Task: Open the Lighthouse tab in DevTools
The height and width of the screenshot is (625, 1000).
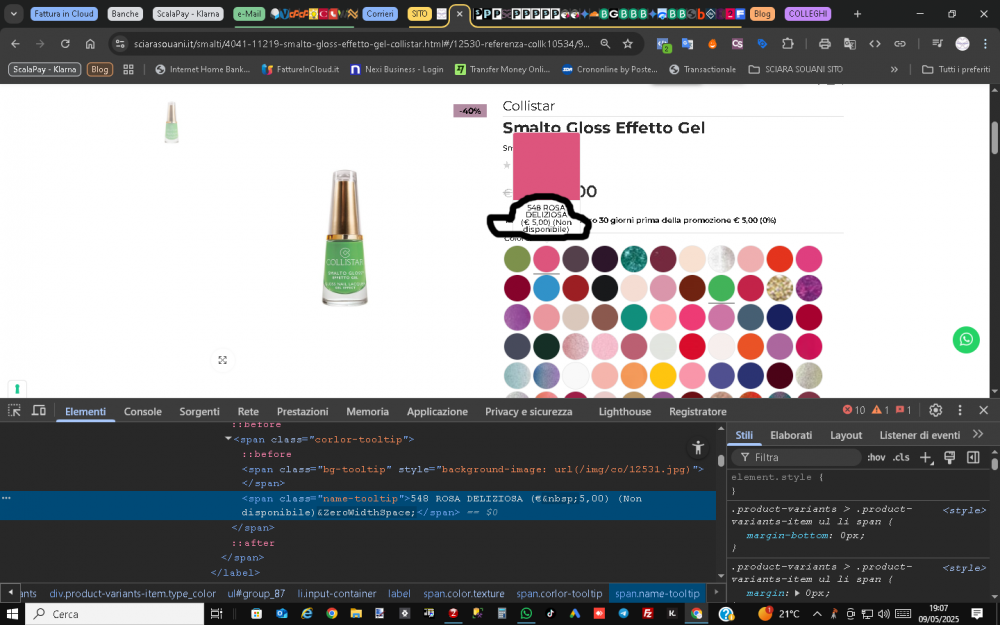Action: pos(624,411)
